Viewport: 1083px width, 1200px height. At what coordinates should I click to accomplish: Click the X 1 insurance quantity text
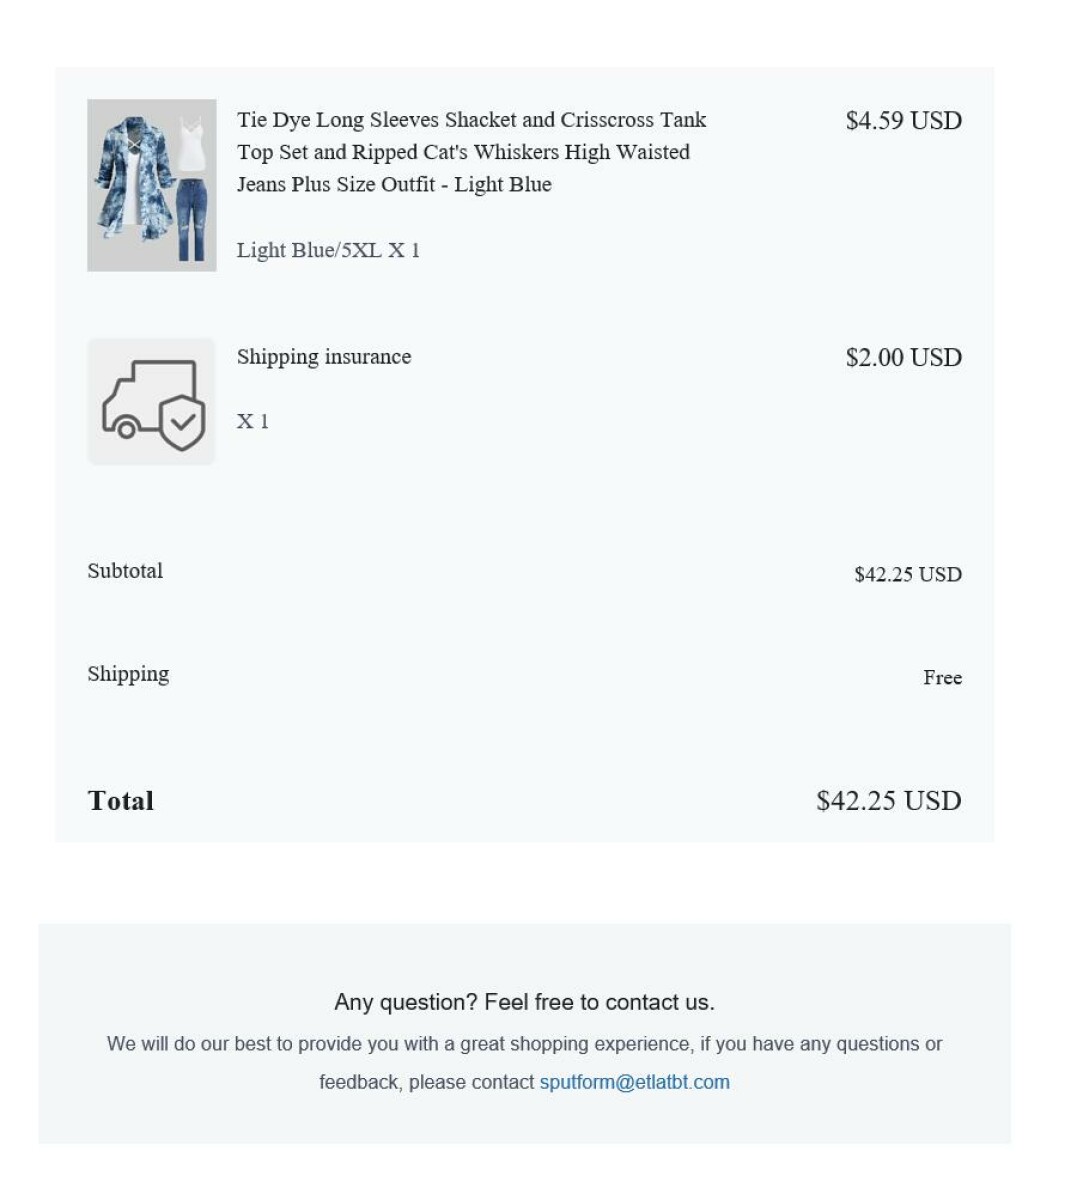(x=252, y=421)
